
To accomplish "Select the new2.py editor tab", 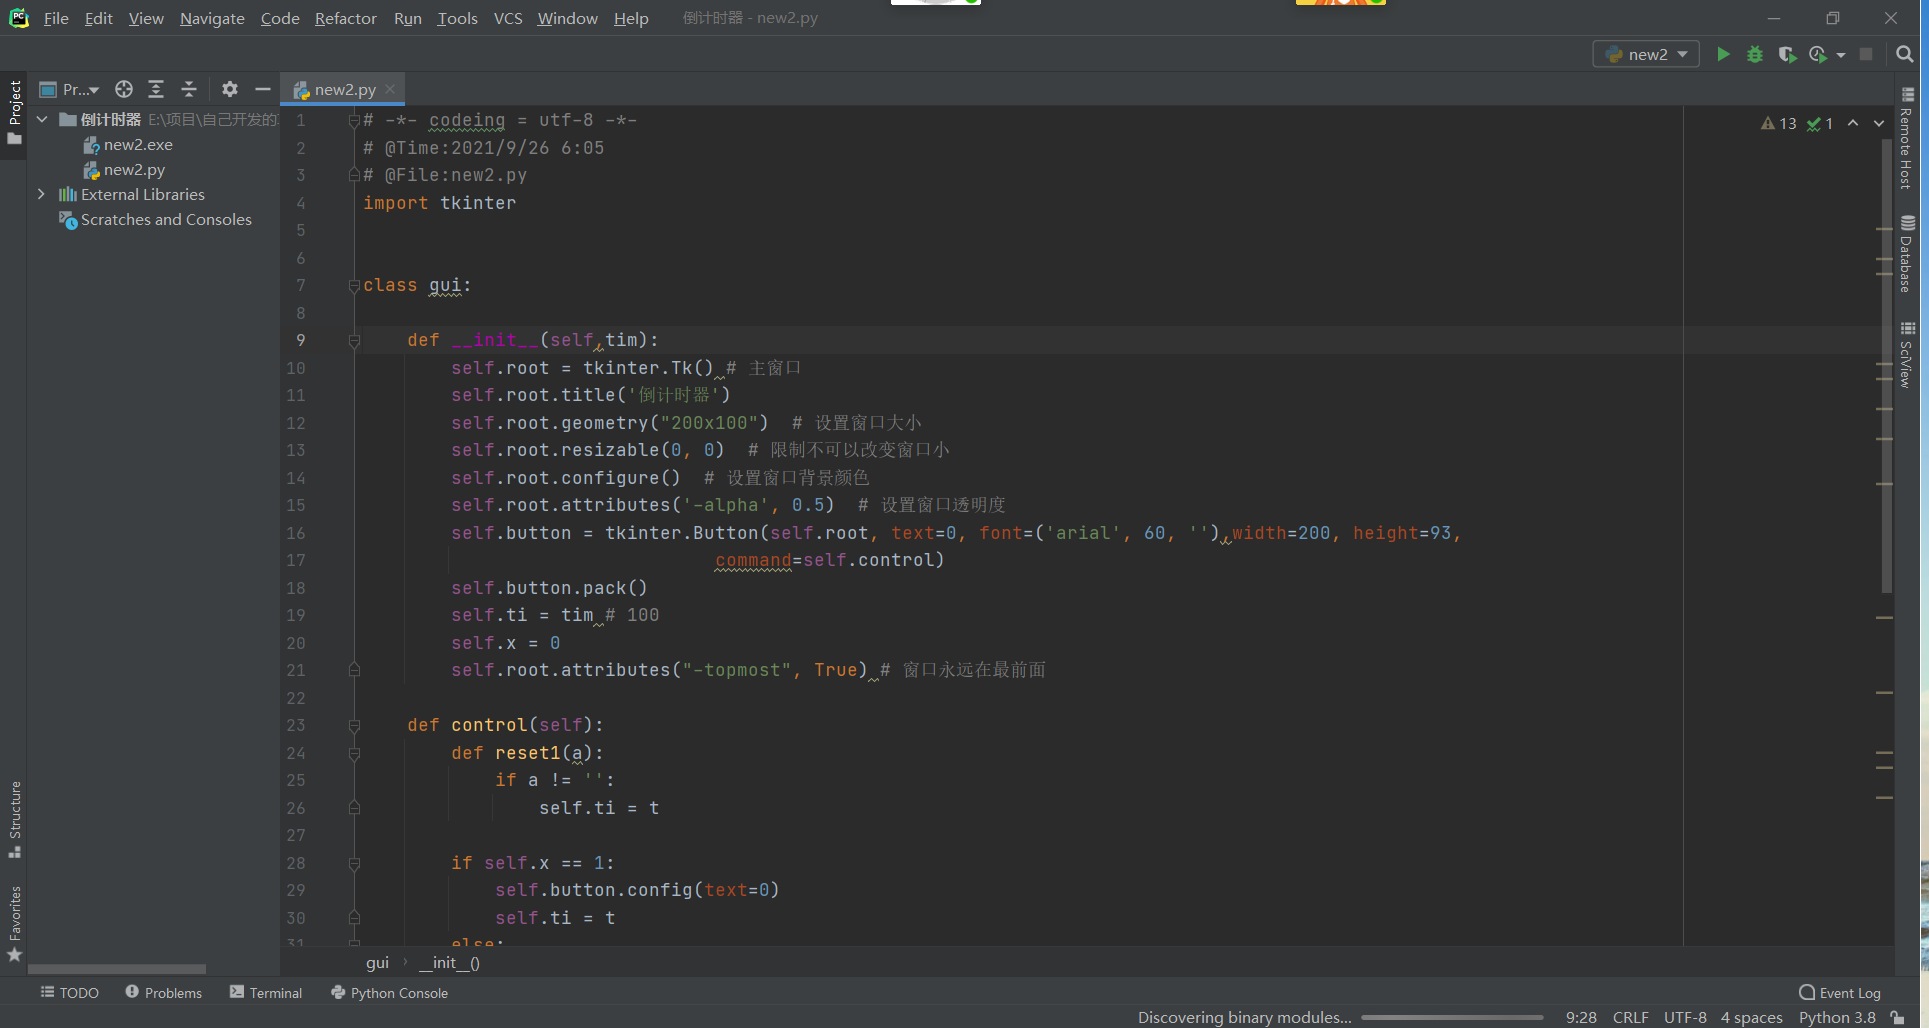I will pyautogui.click(x=343, y=89).
